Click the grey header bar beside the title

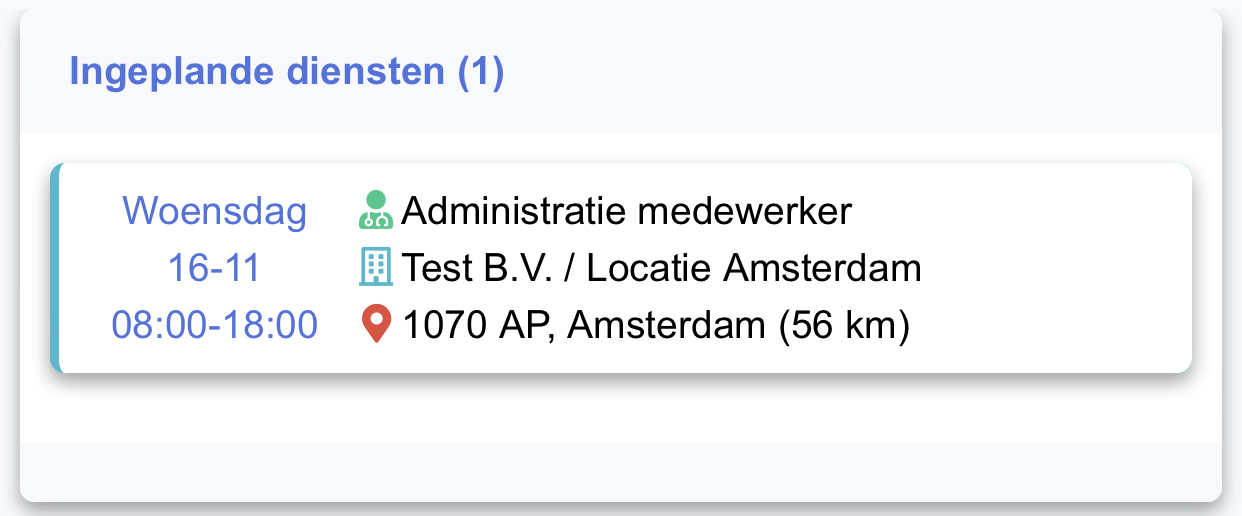(x=860, y=72)
